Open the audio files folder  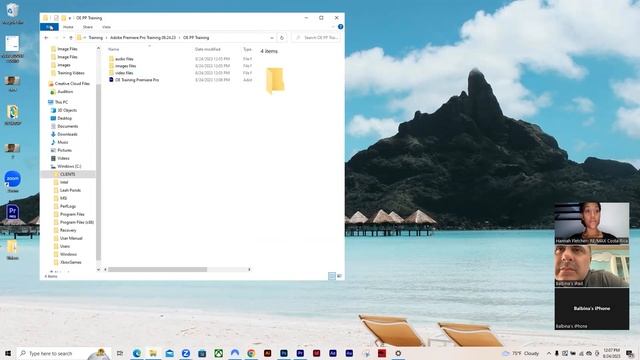[x=124, y=59]
